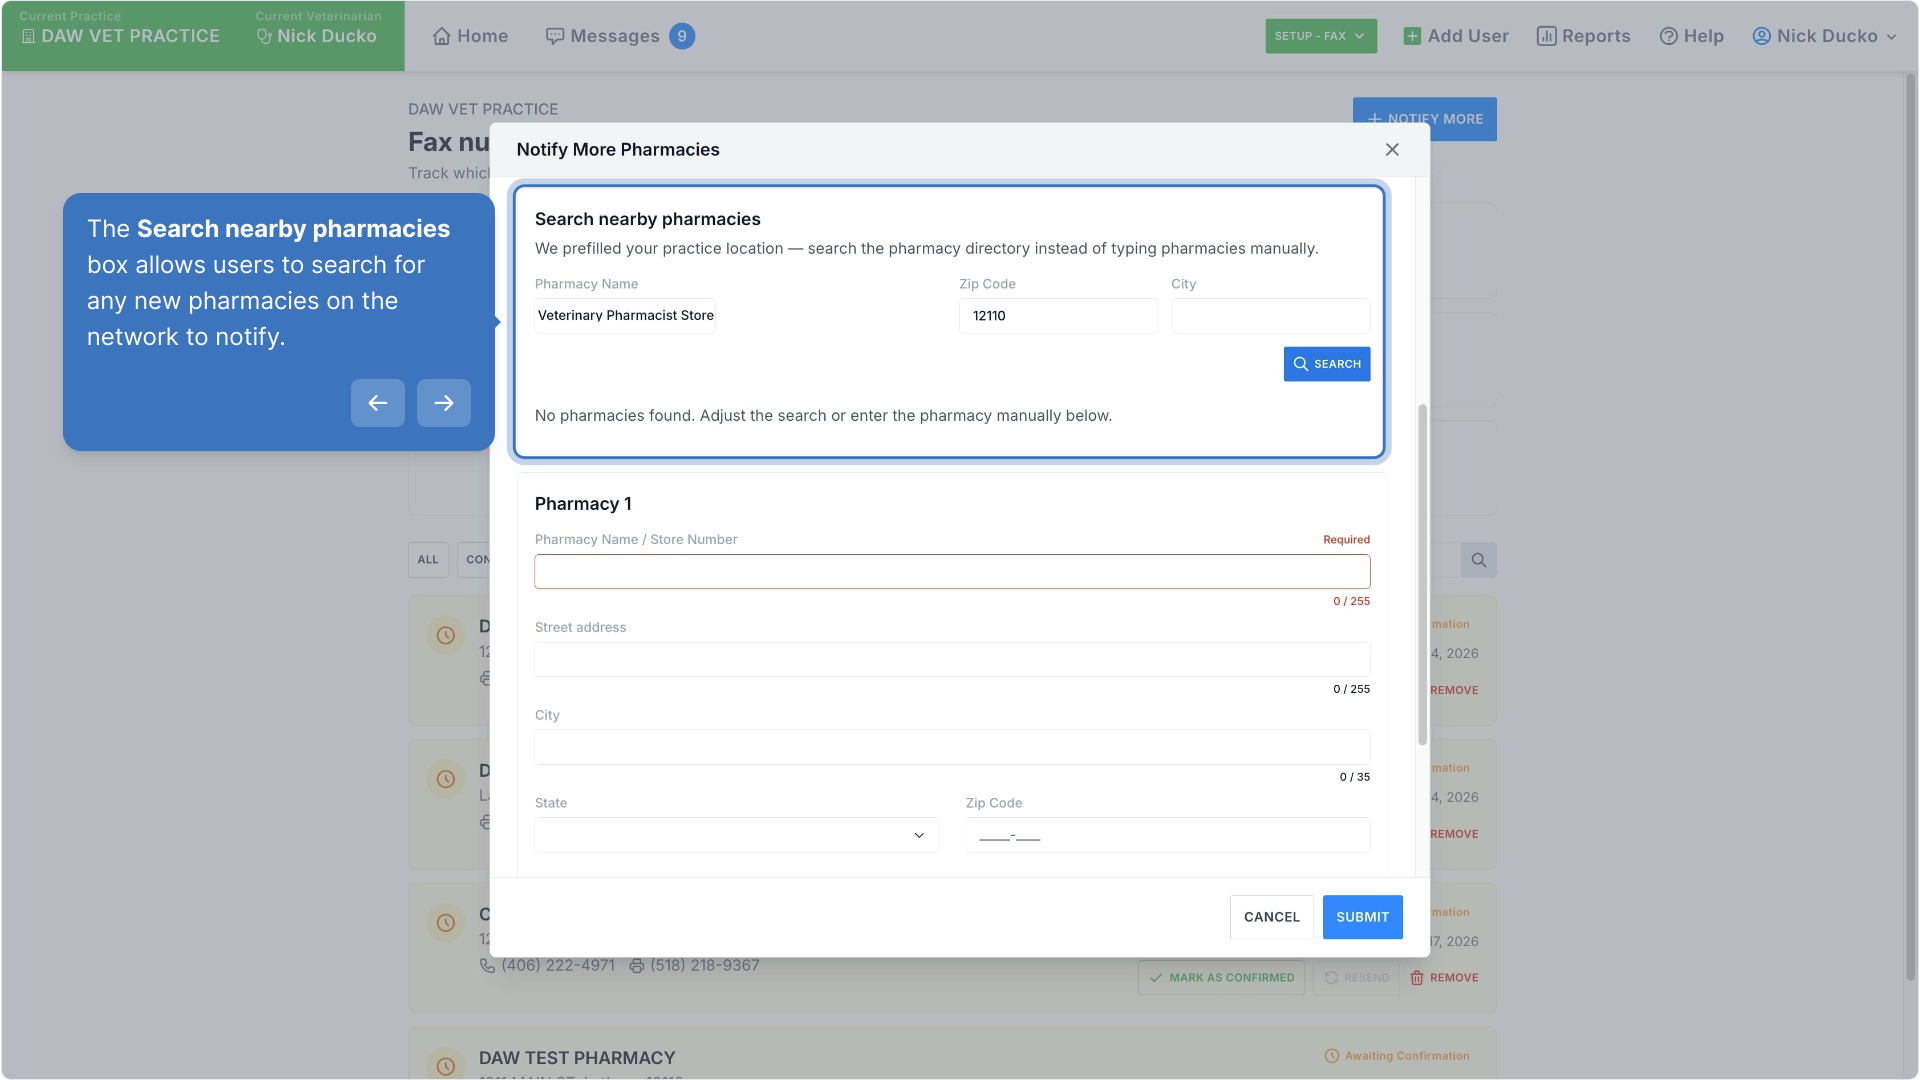
Task: Click the Add User plus icon
Action: 1412,36
